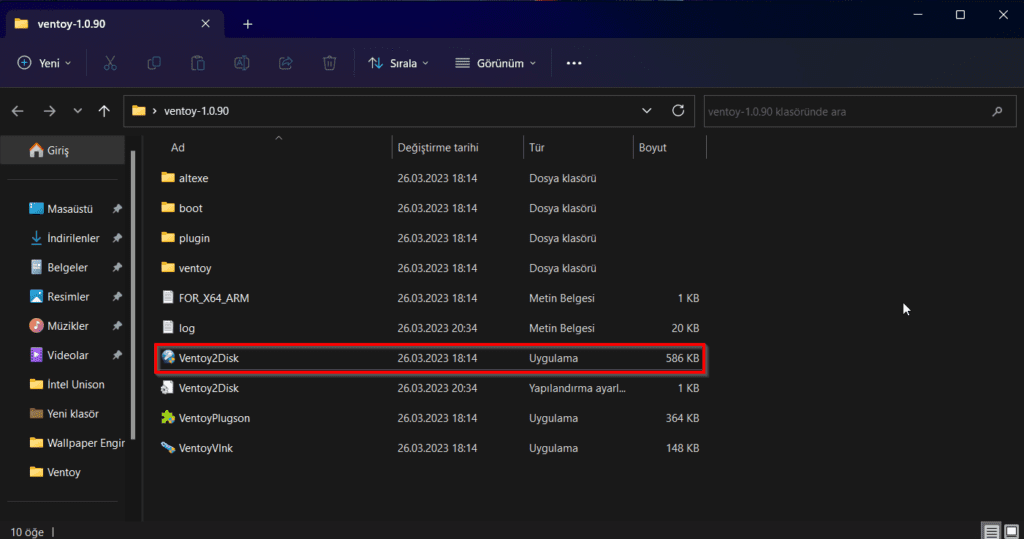This screenshot has height=539, width=1024.
Task: Add a new tab with plus button
Action: click(248, 23)
